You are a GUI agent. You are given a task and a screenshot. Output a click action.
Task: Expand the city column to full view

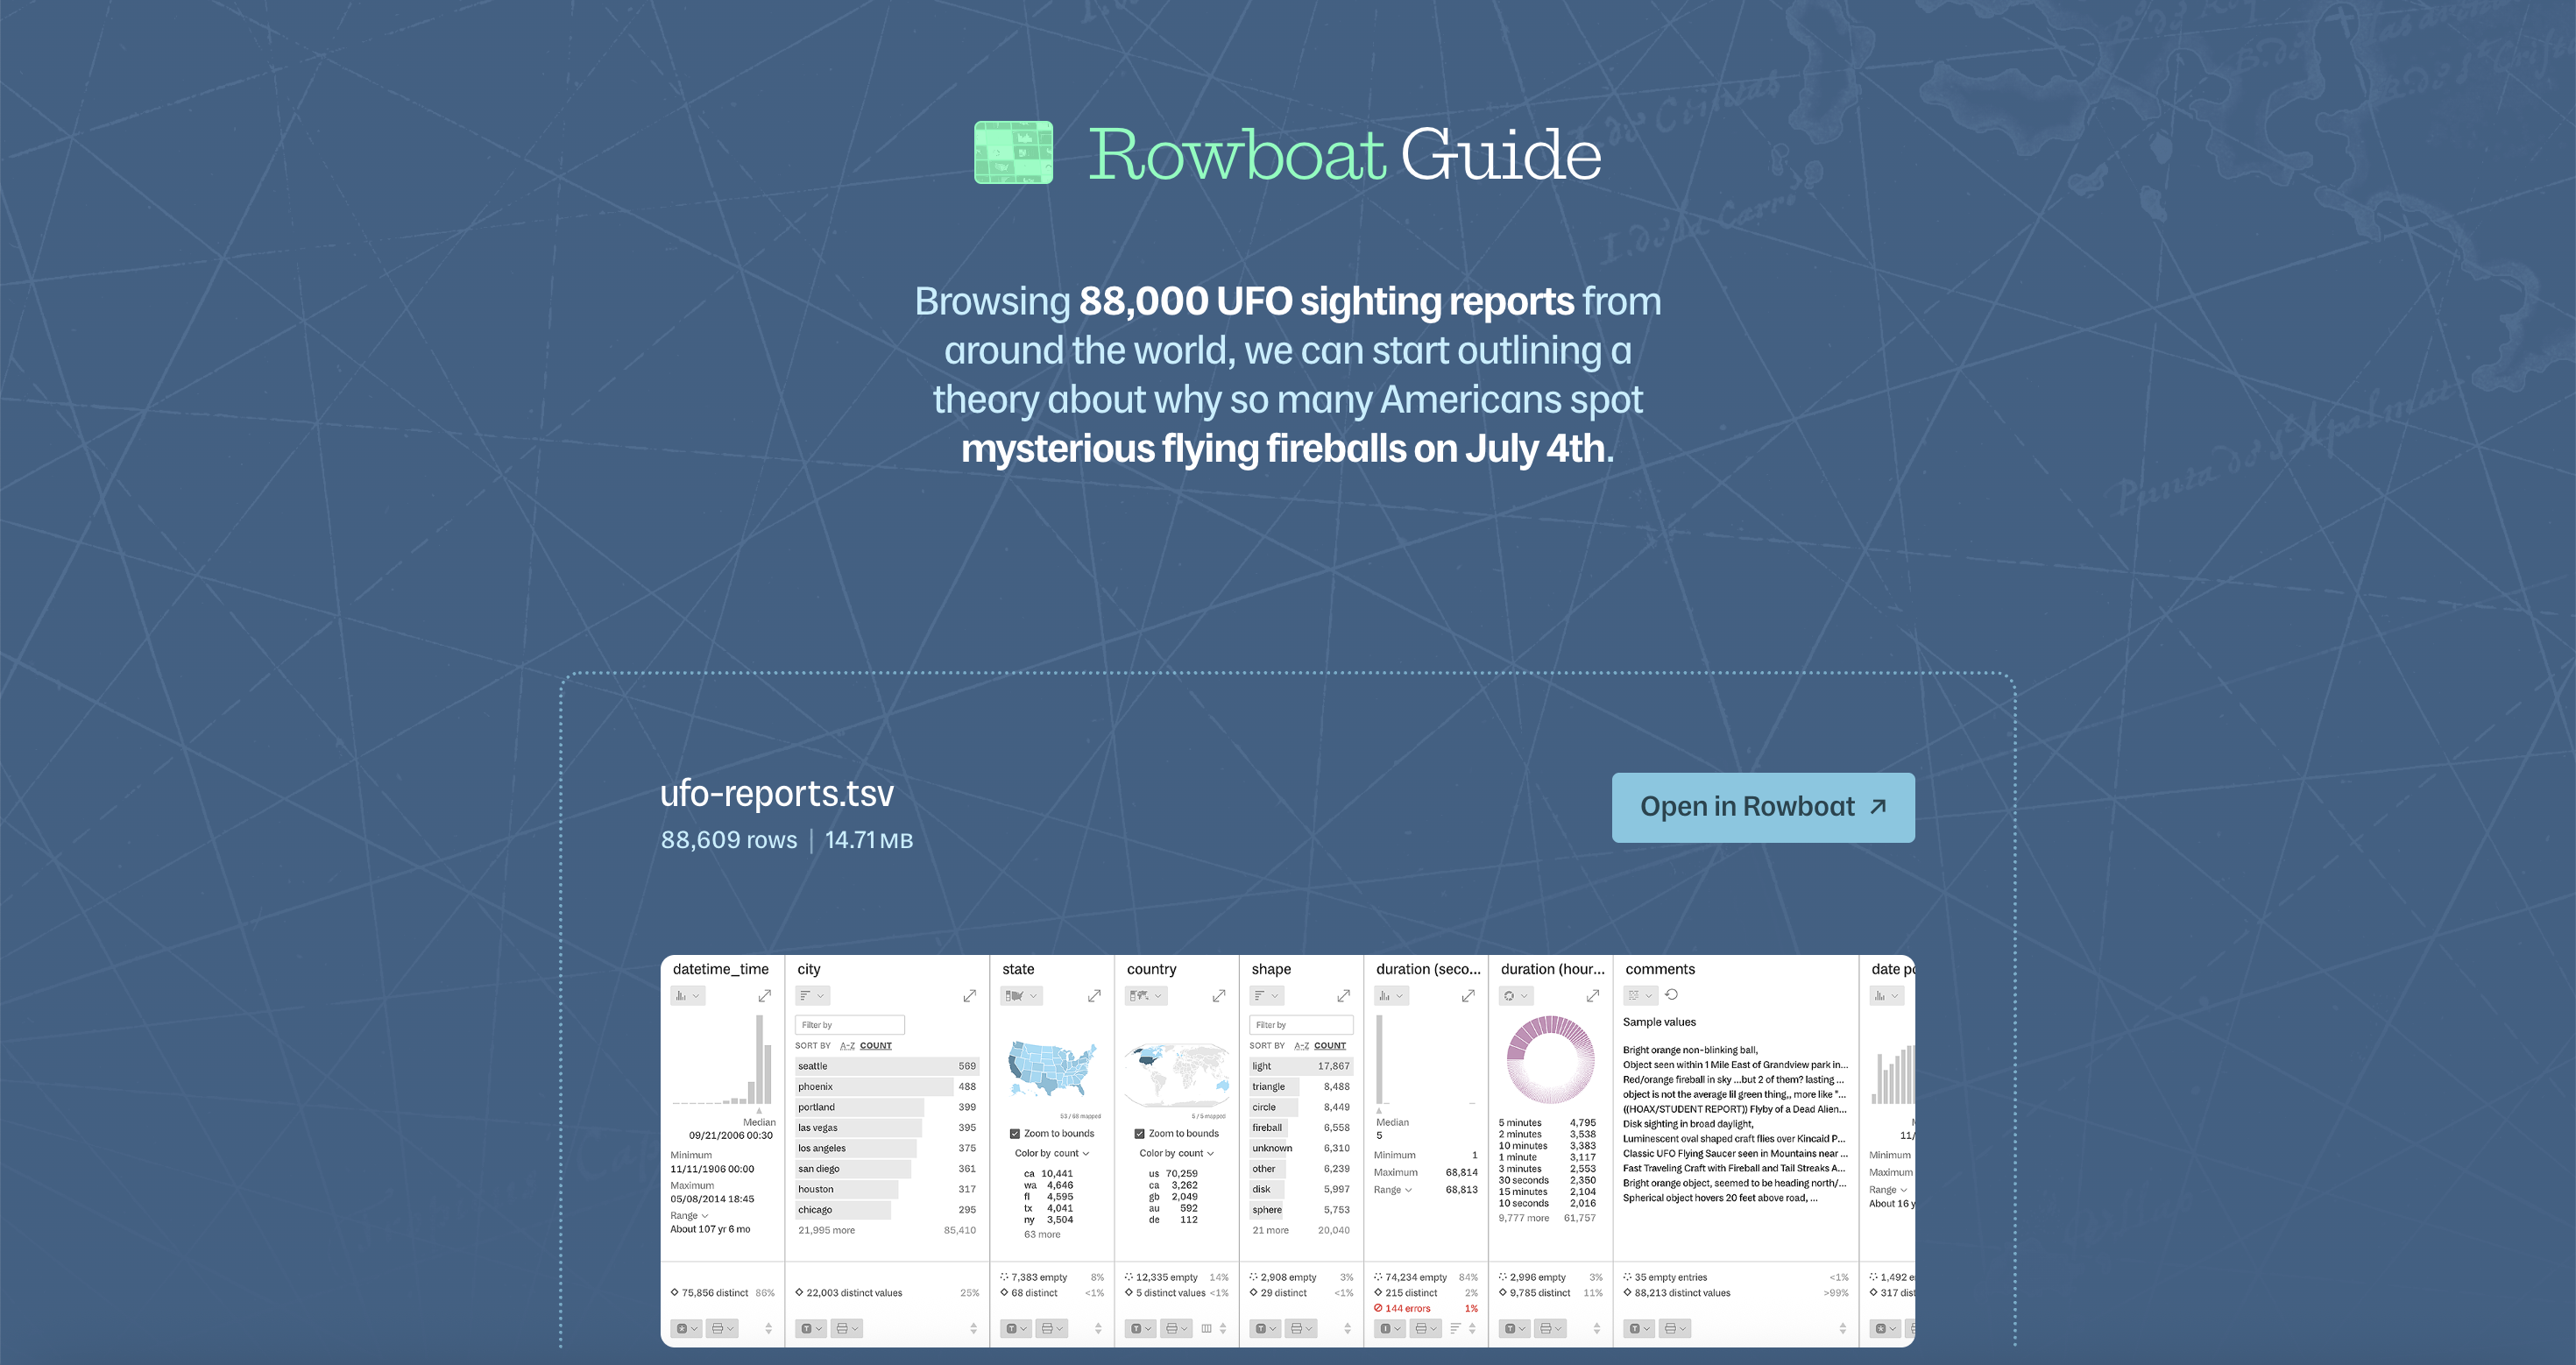click(969, 996)
